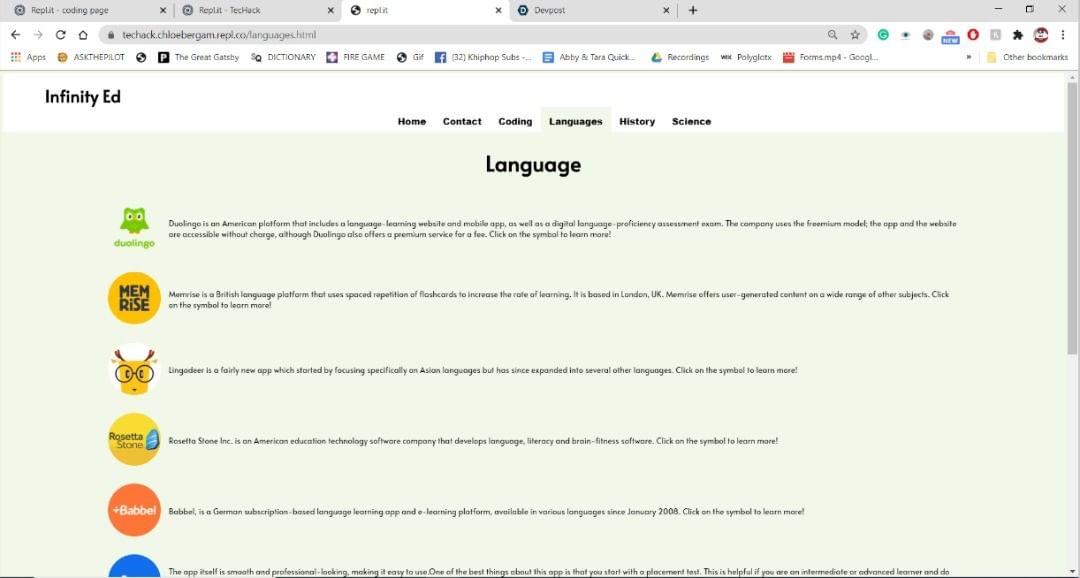Click the Babbel description text
The image size is (1080, 578).
tap(486, 511)
